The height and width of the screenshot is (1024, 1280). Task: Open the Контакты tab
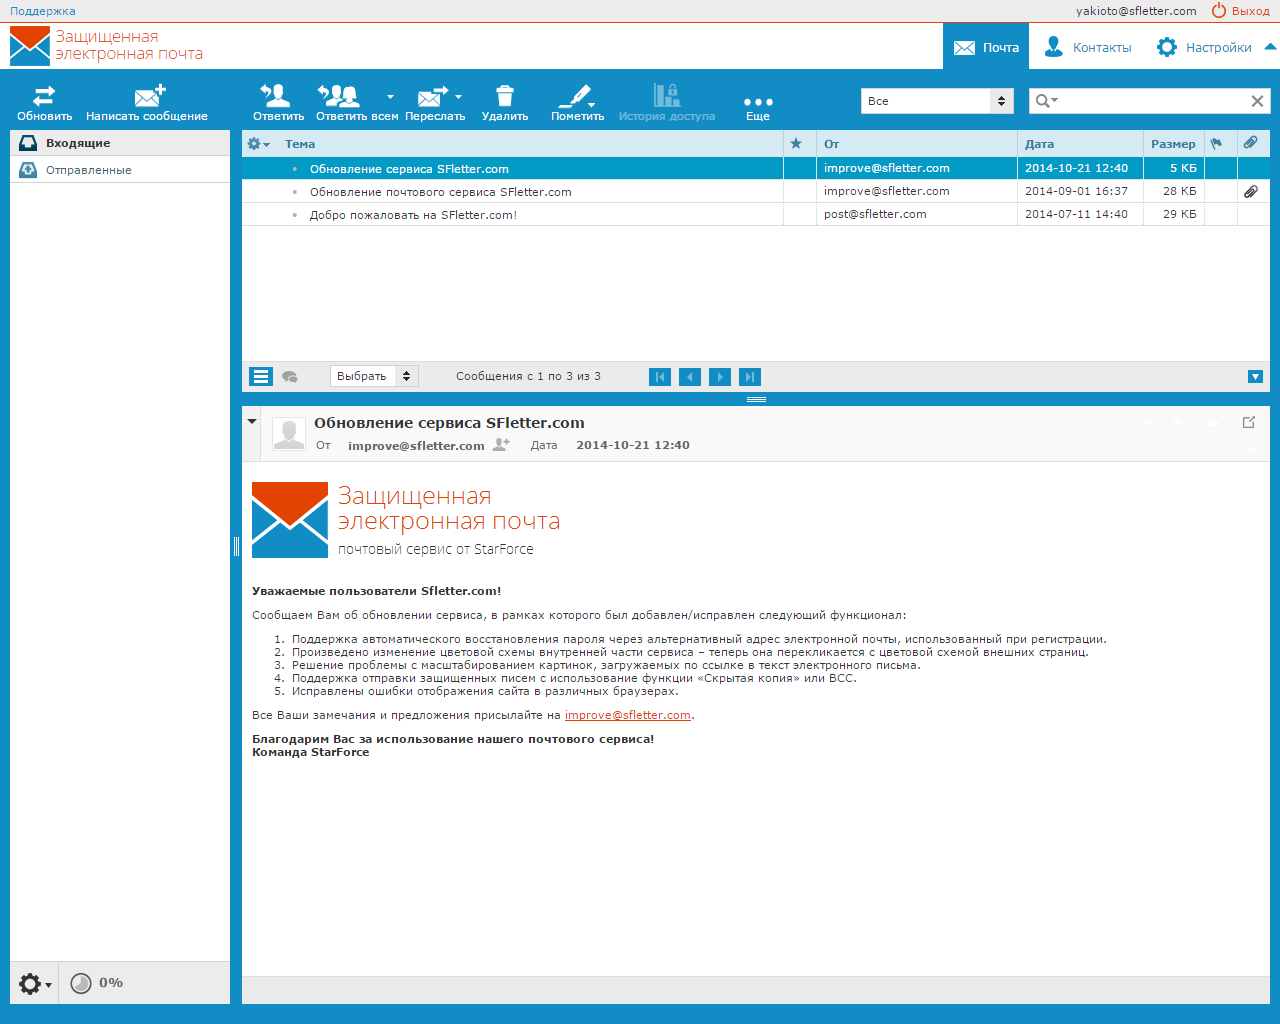[1087, 47]
